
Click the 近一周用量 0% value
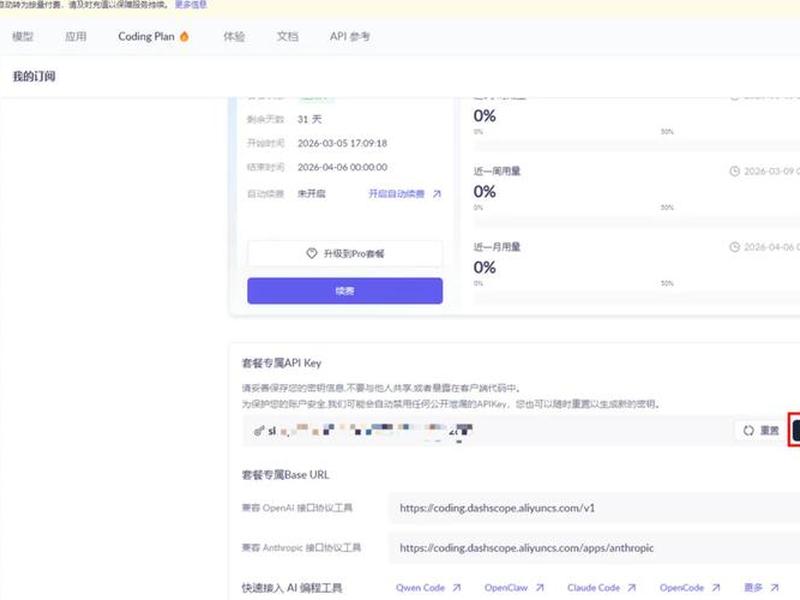(485, 192)
